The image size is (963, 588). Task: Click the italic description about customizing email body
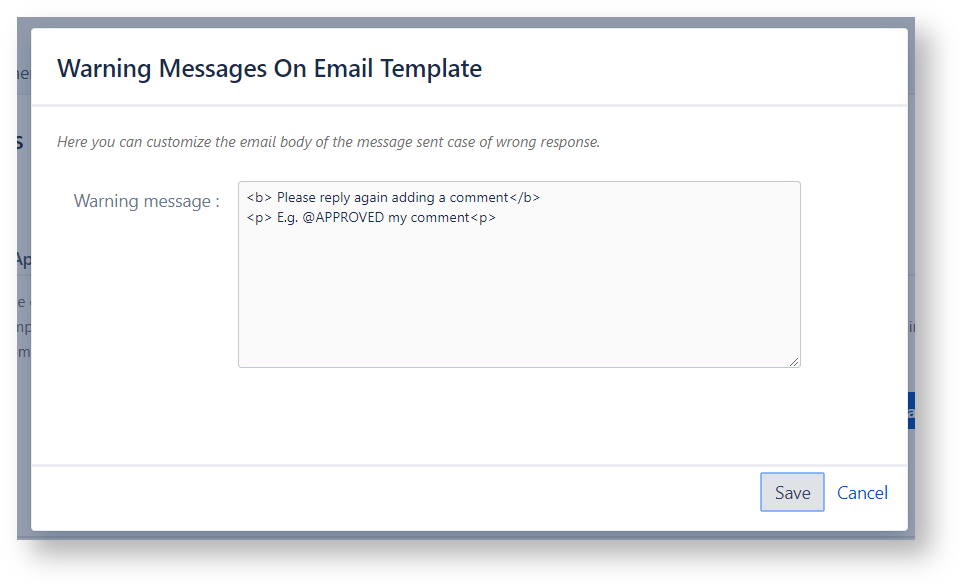[x=328, y=142]
